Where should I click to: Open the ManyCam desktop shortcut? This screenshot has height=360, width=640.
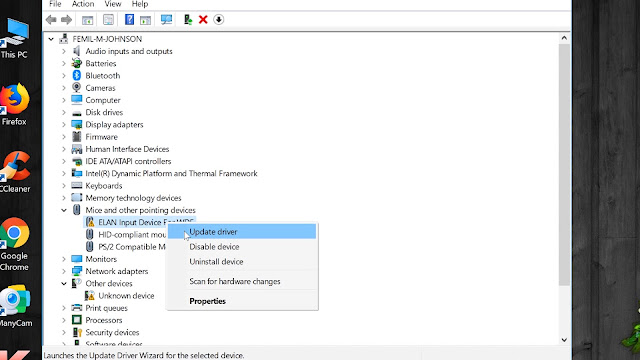tap(16, 307)
